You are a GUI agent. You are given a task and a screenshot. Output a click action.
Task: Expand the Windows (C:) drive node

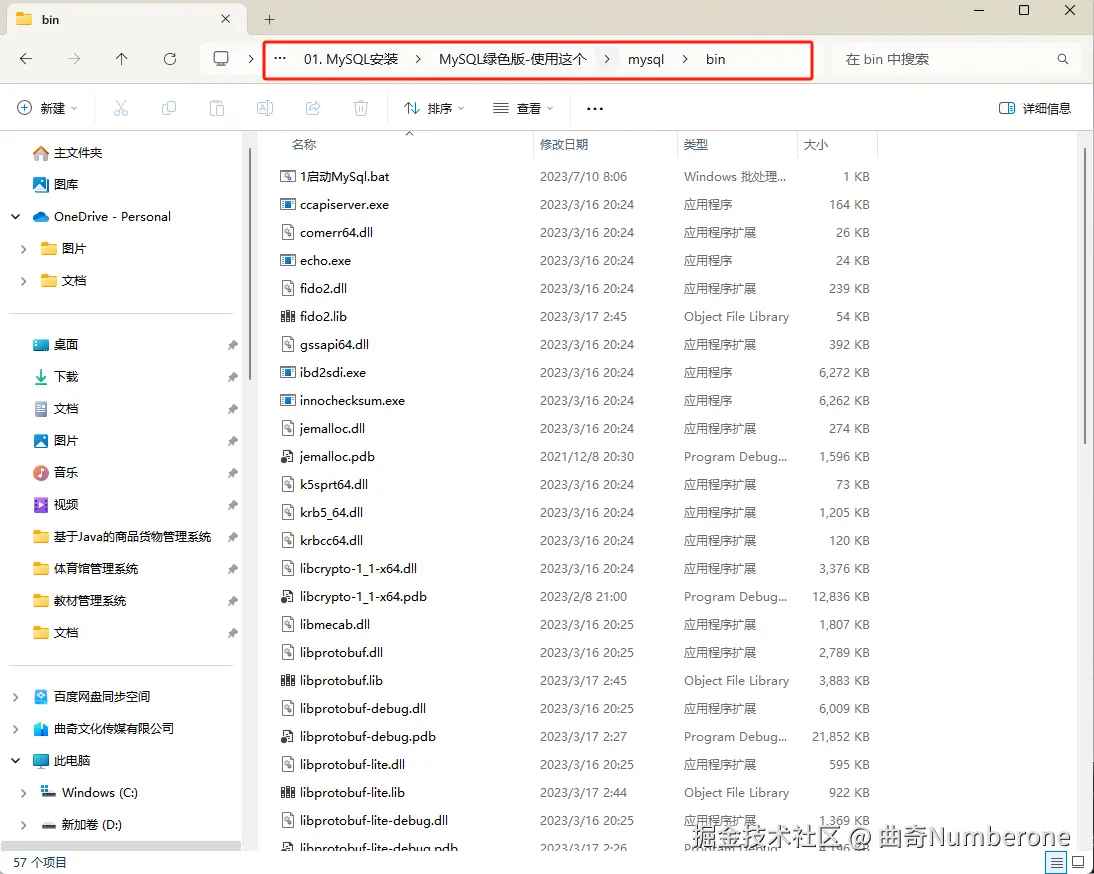(x=23, y=793)
